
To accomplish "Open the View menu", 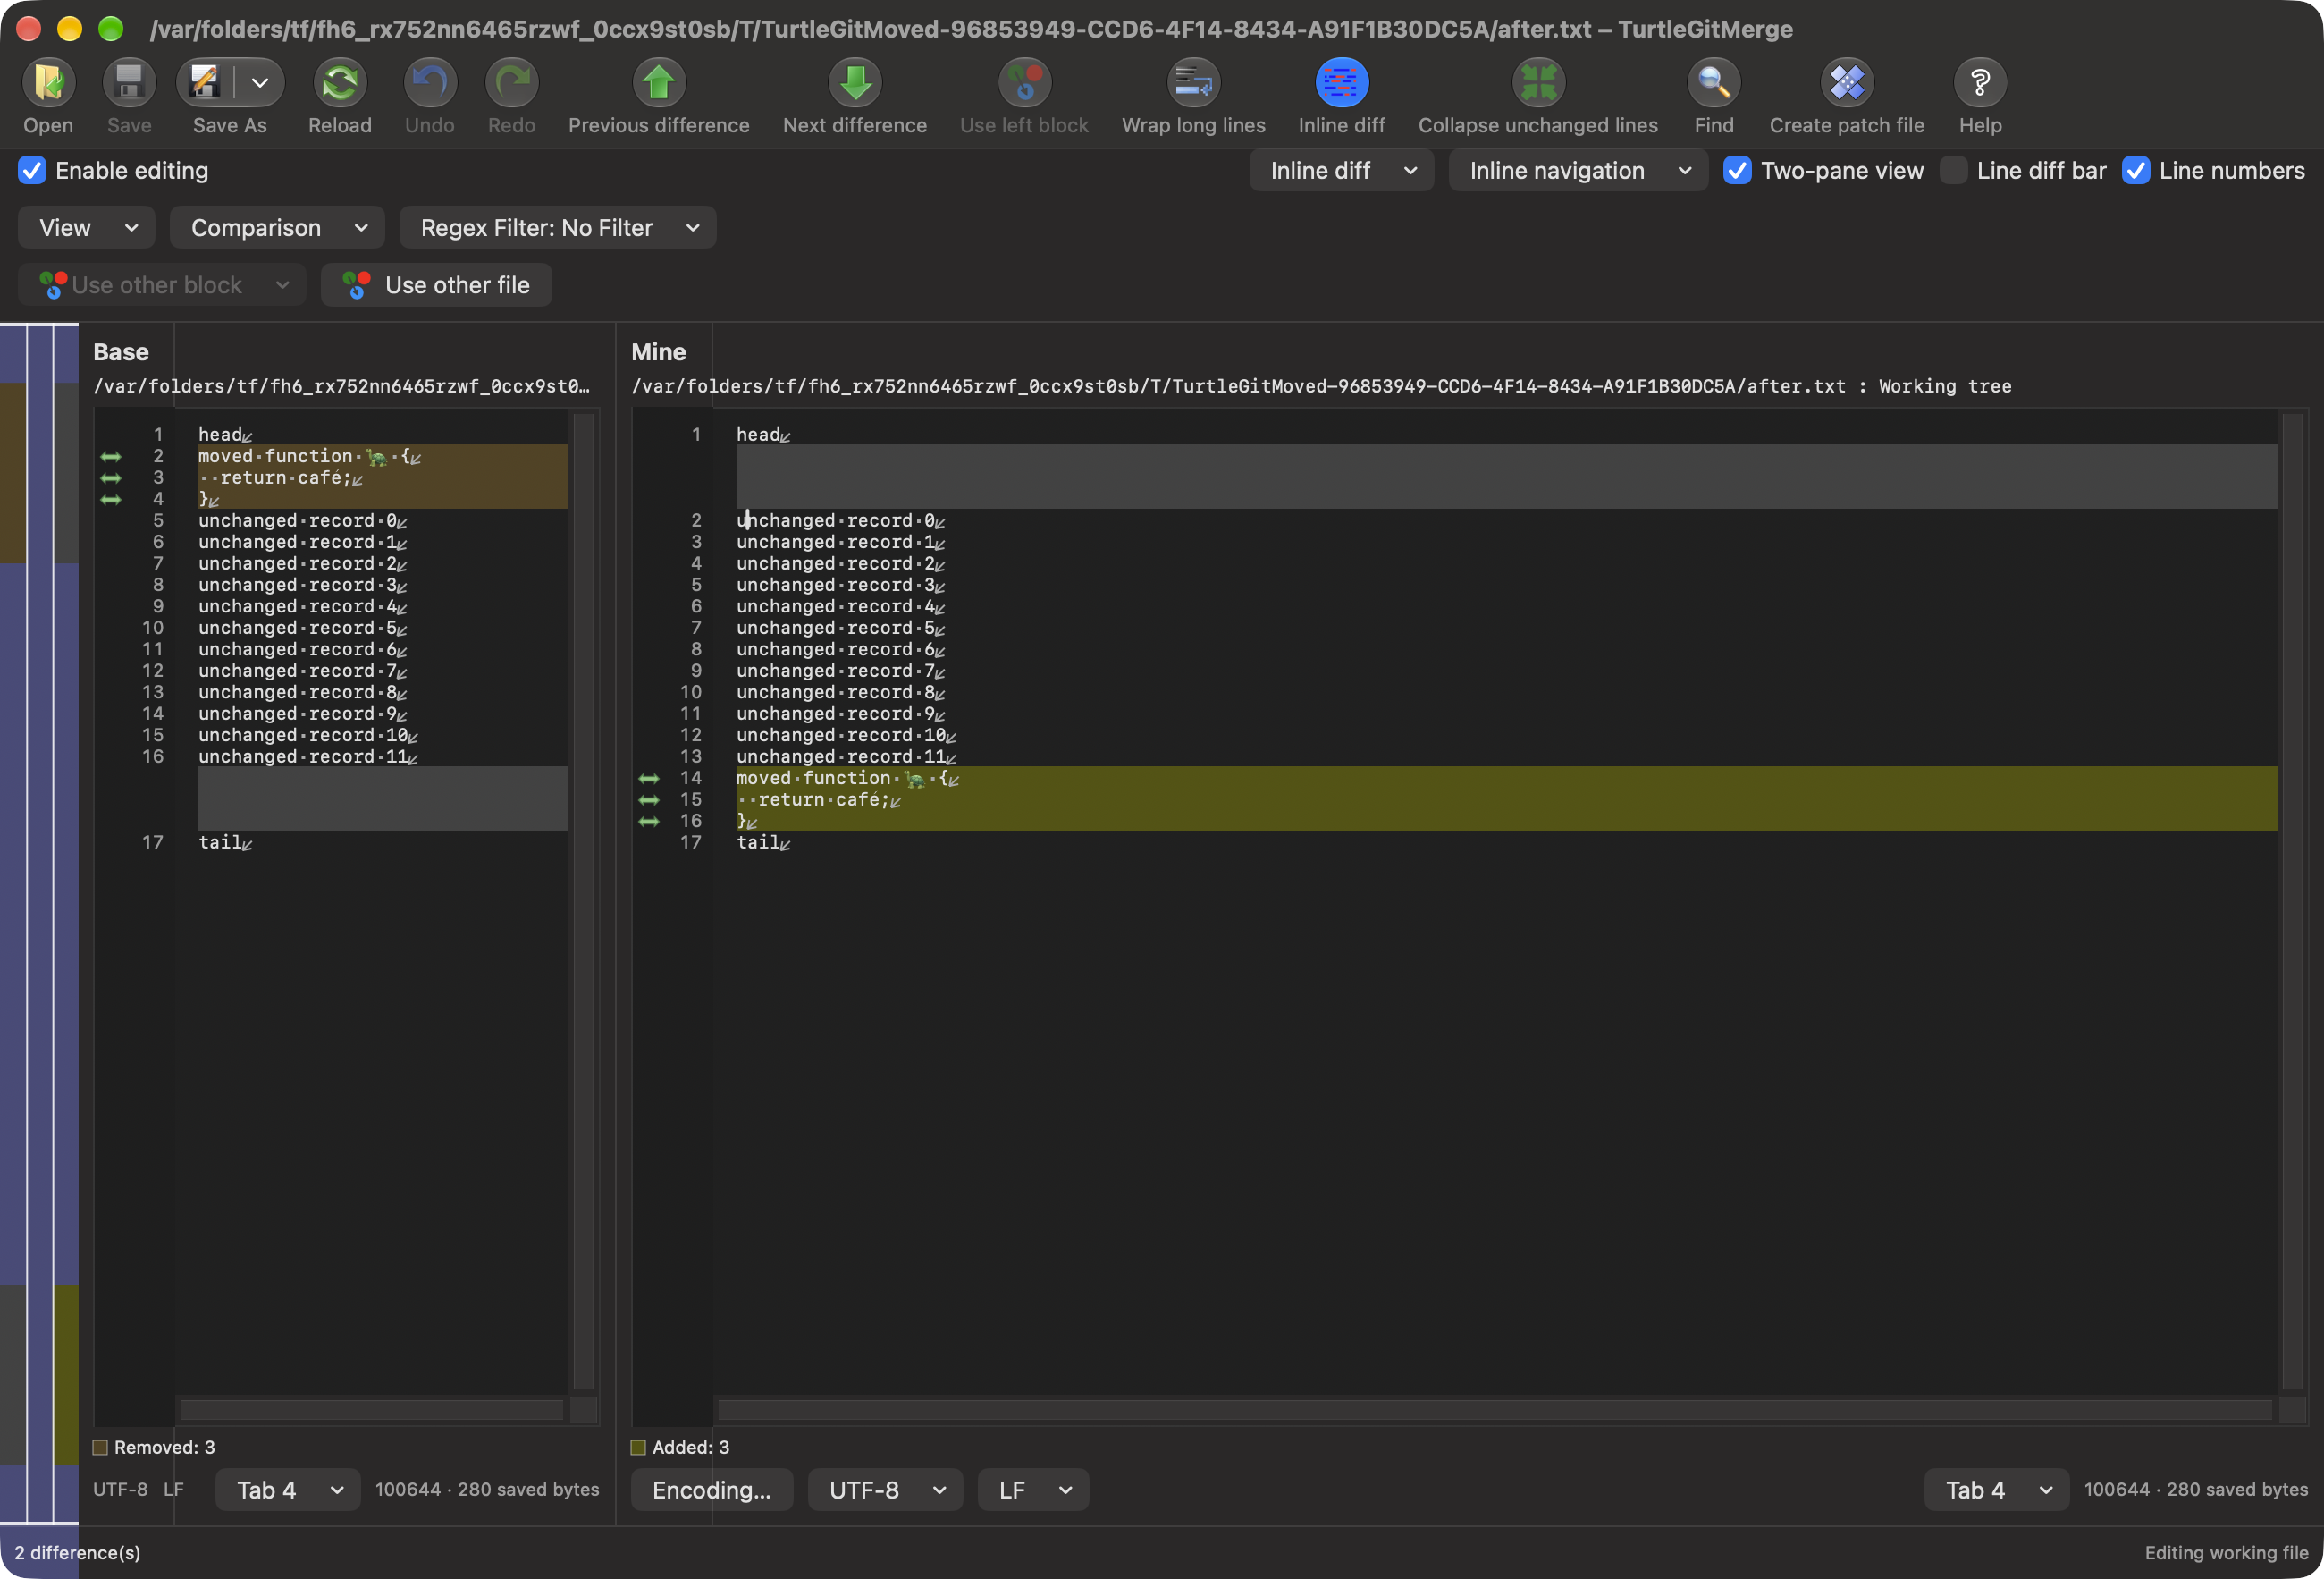I will 86,228.
